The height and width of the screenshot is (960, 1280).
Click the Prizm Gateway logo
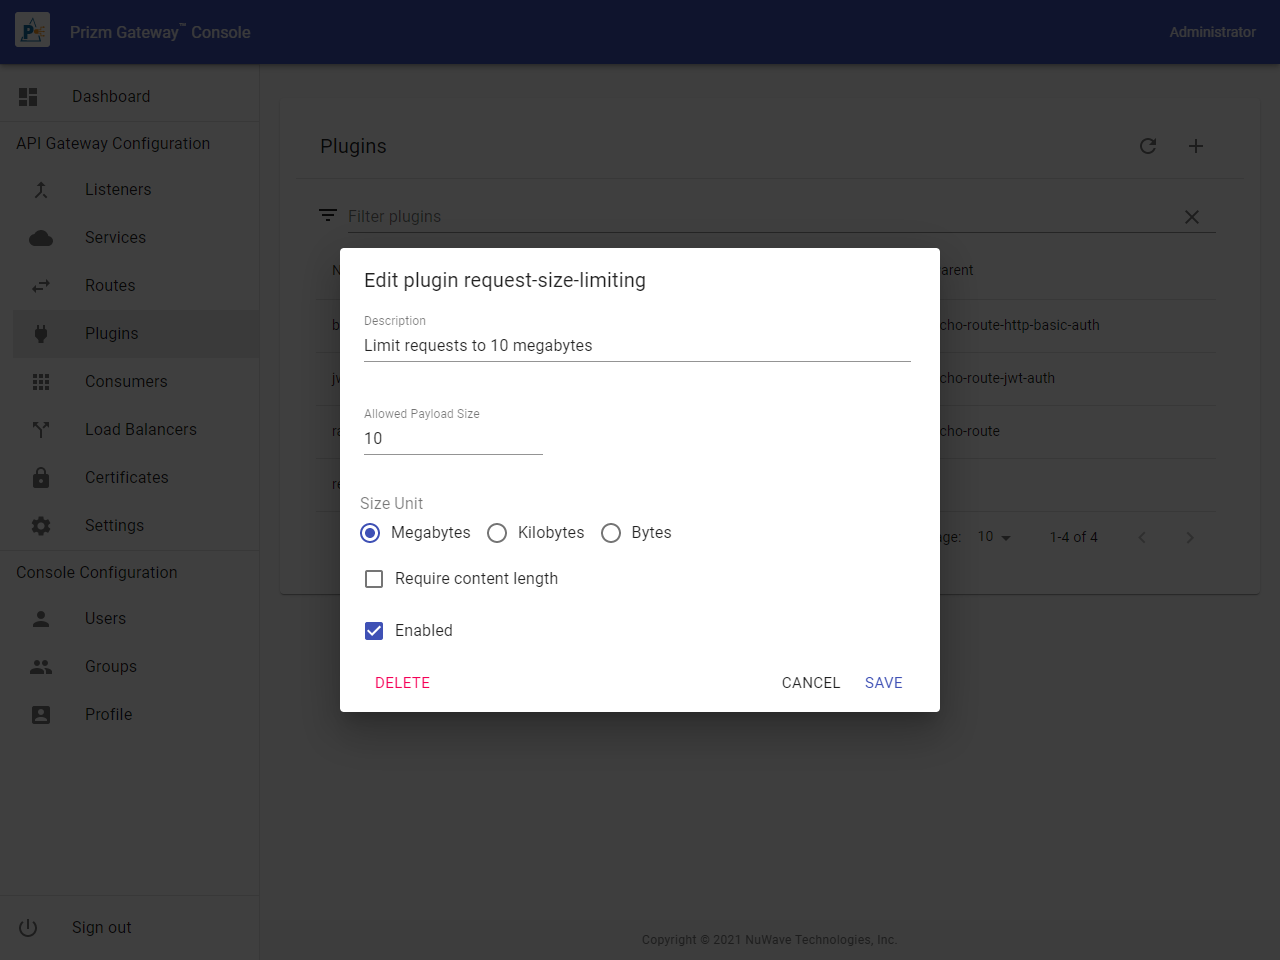coord(32,32)
